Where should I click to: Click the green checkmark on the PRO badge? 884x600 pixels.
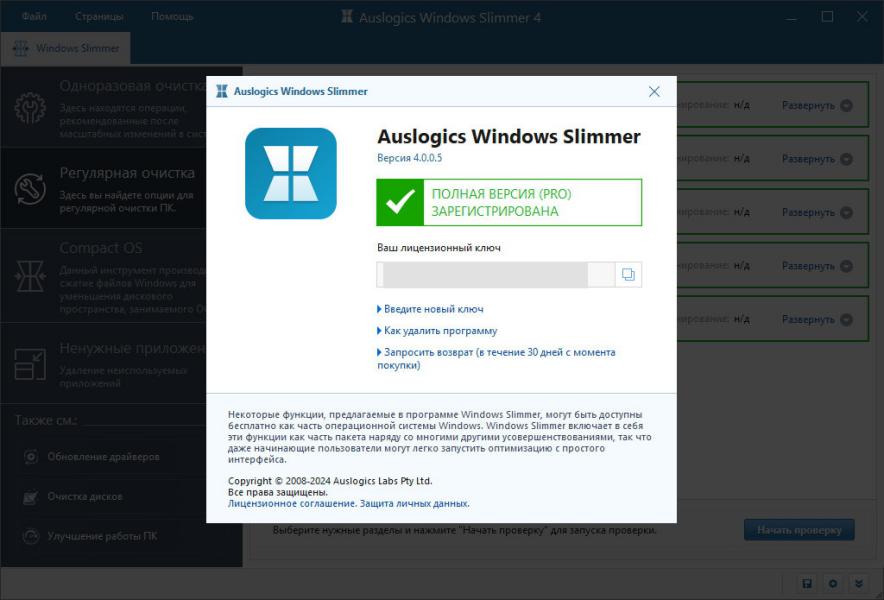(x=400, y=202)
